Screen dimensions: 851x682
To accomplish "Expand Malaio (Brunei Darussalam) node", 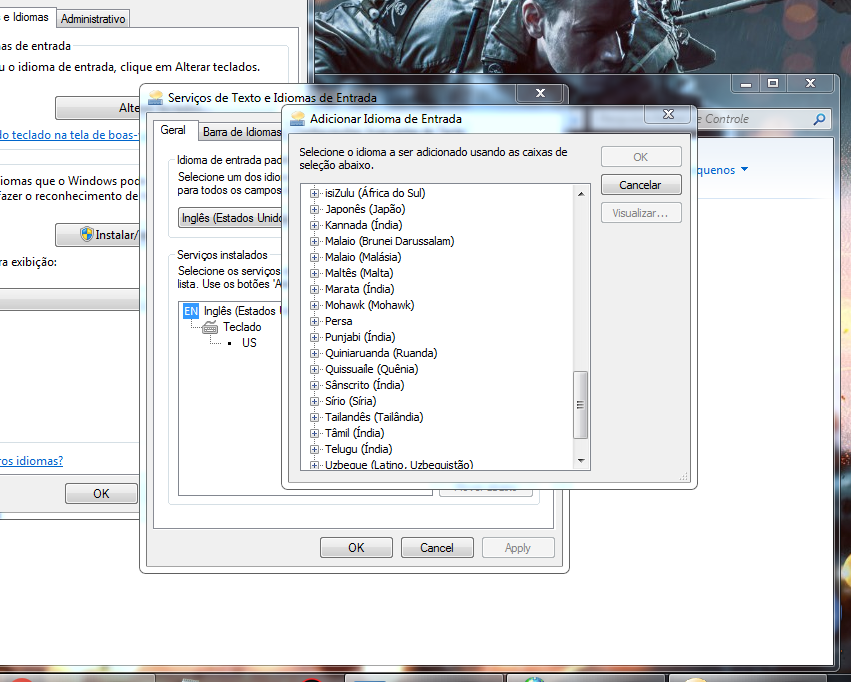I will click(314, 241).
